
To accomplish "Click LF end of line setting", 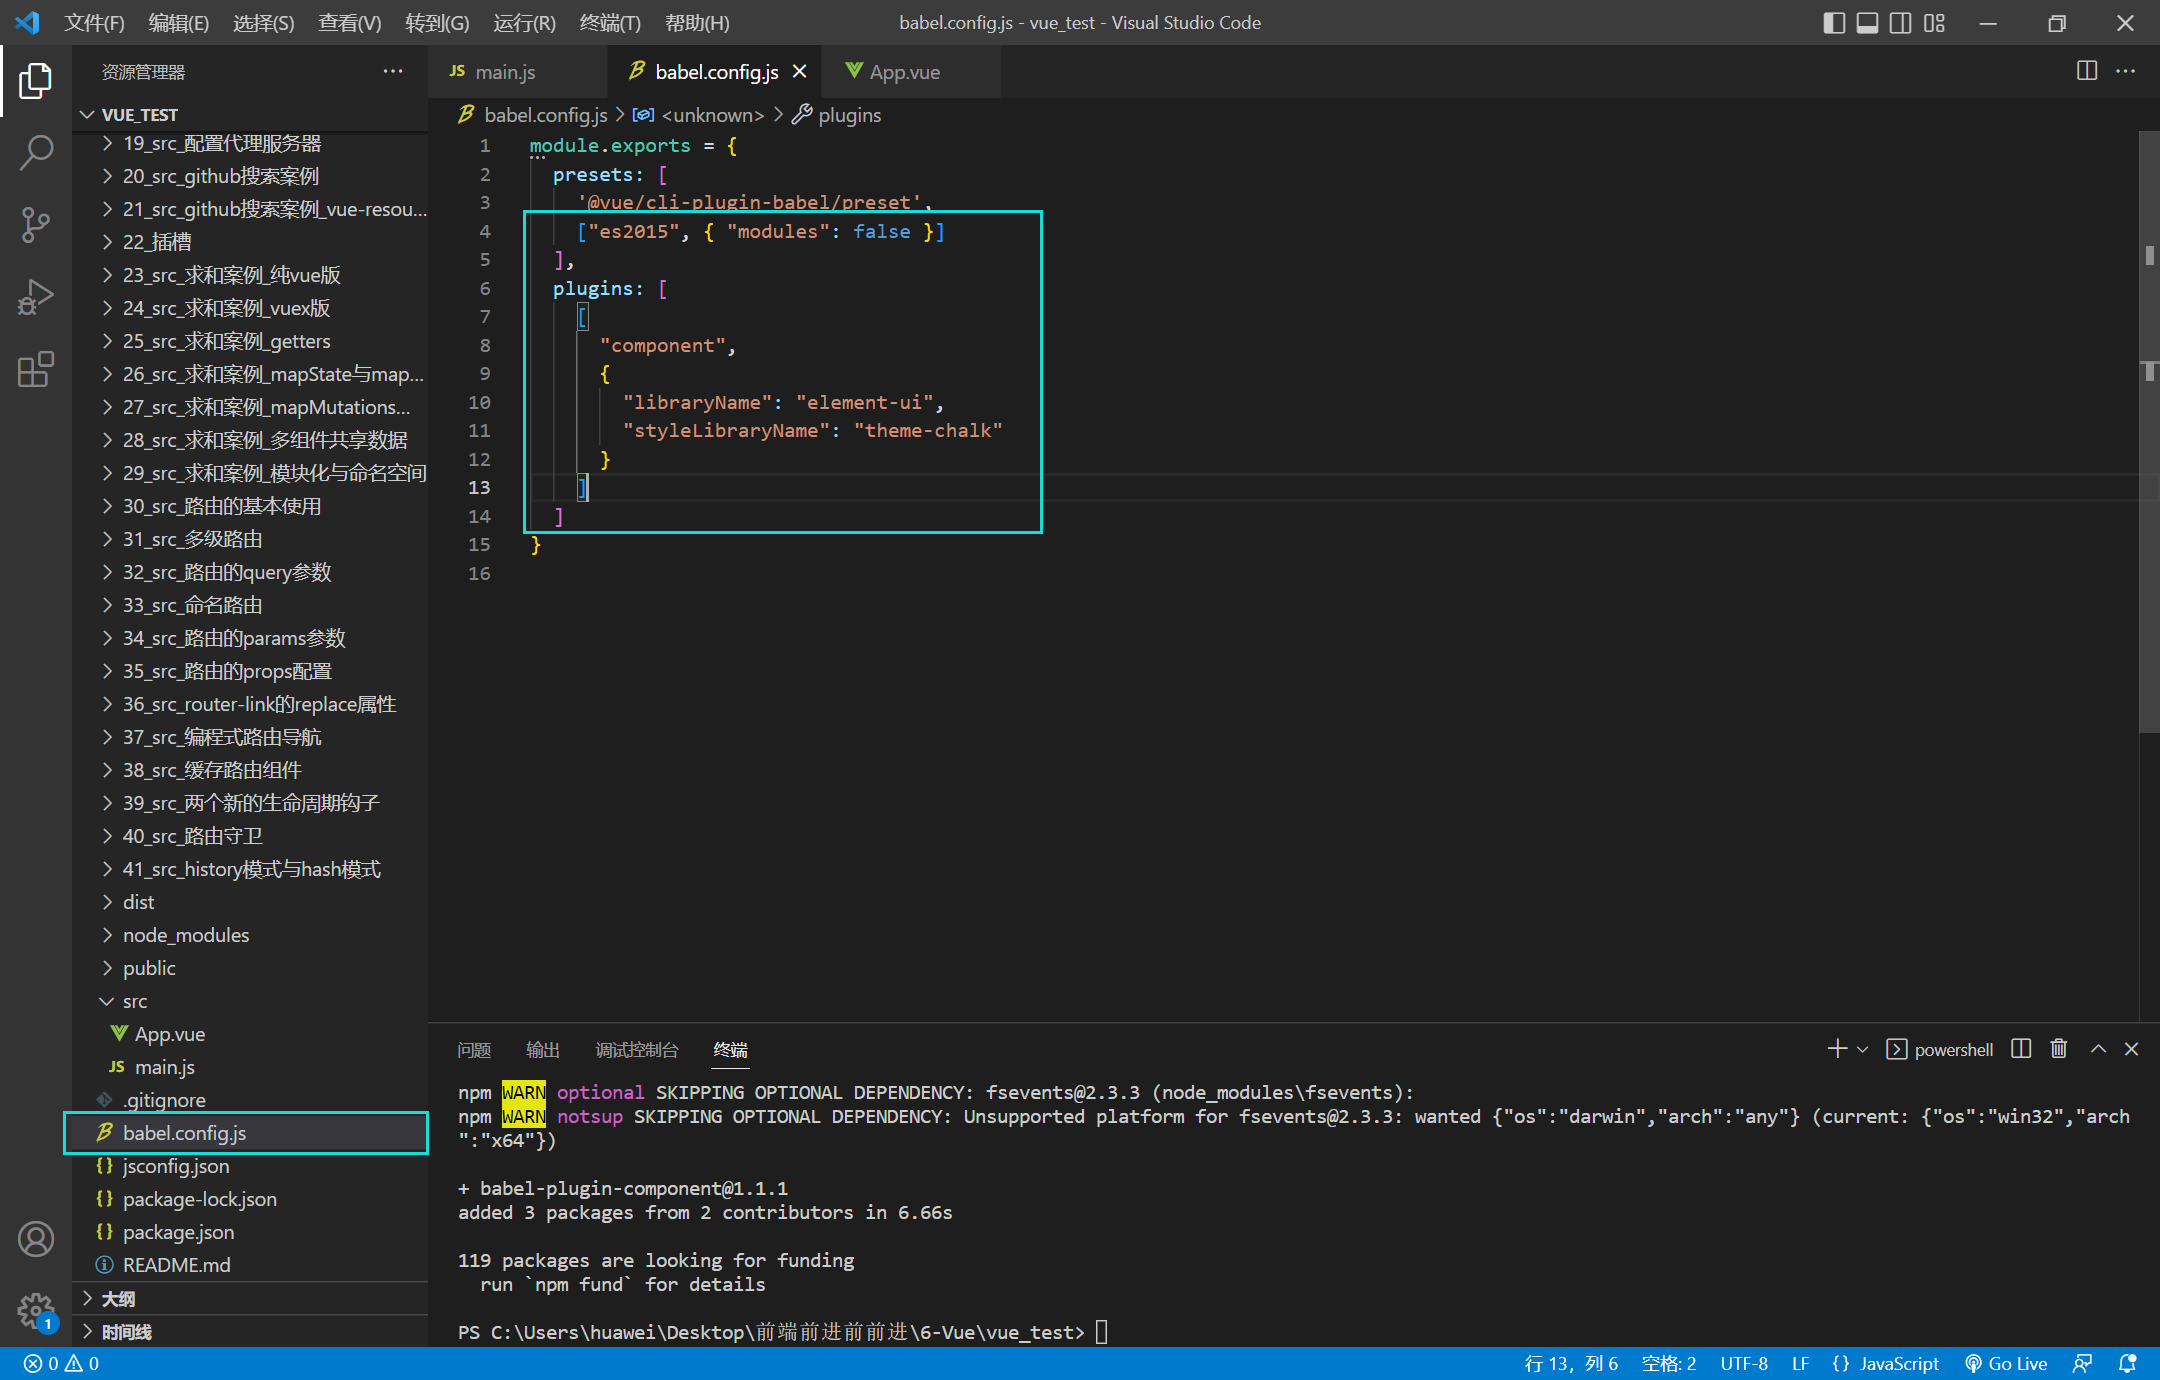I will [1800, 1363].
